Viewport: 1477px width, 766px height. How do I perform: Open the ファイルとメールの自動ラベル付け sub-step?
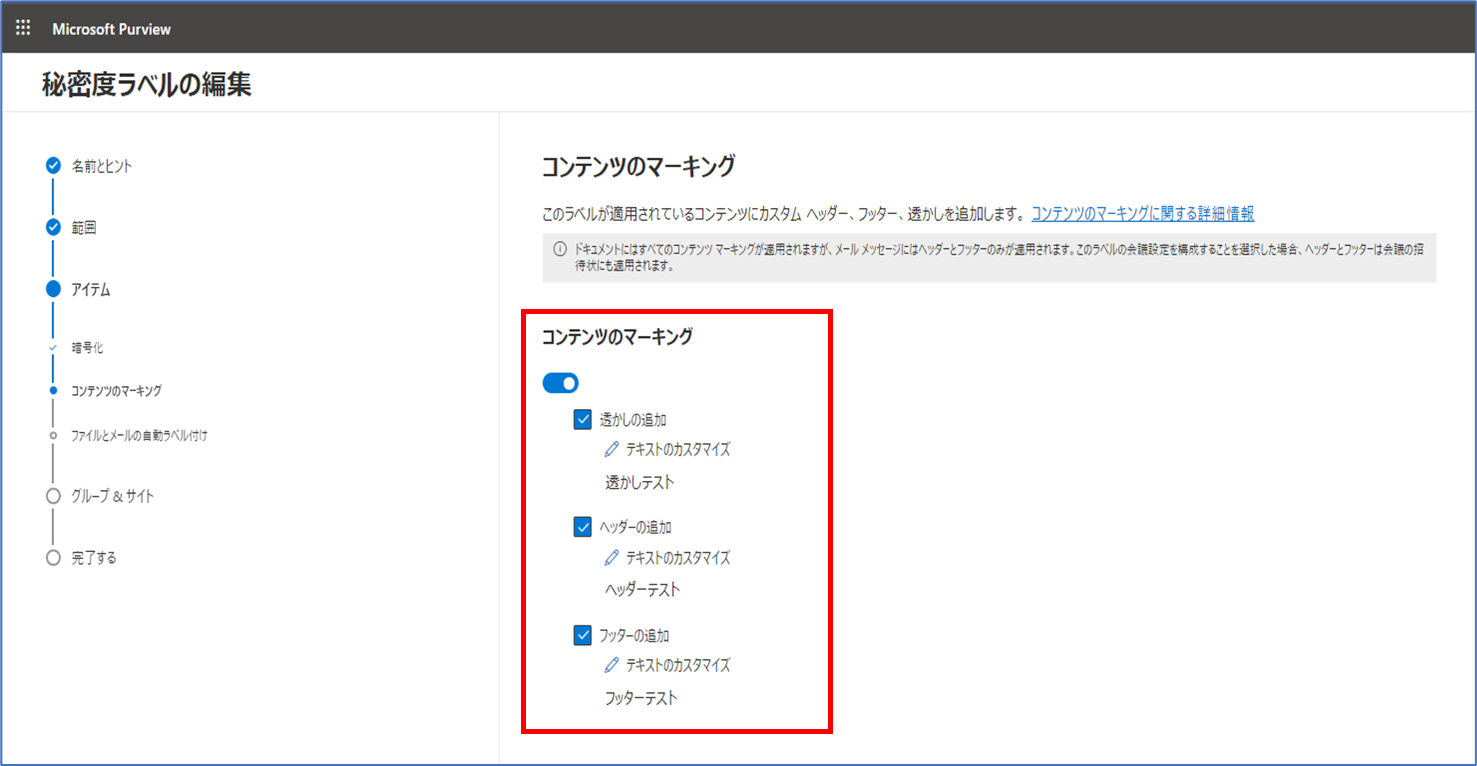coord(139,435)
